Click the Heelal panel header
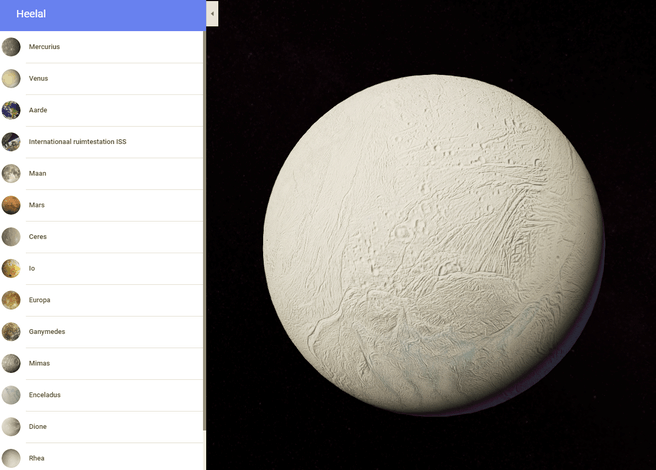The width and height of the screenshot is (656, 470). pos(102,15)
